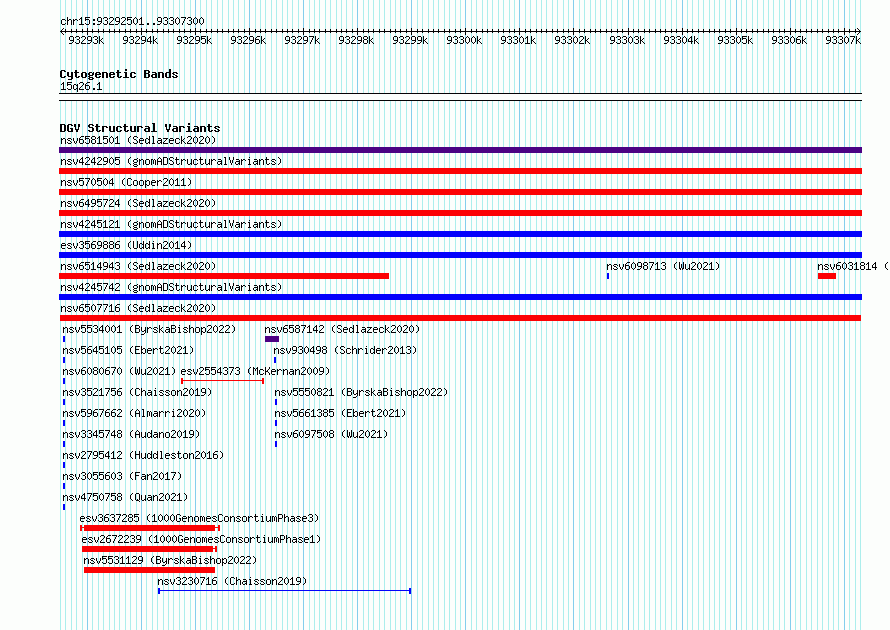Click the 93300k ruler tick label
890x630 pixels.
(464, 40)
